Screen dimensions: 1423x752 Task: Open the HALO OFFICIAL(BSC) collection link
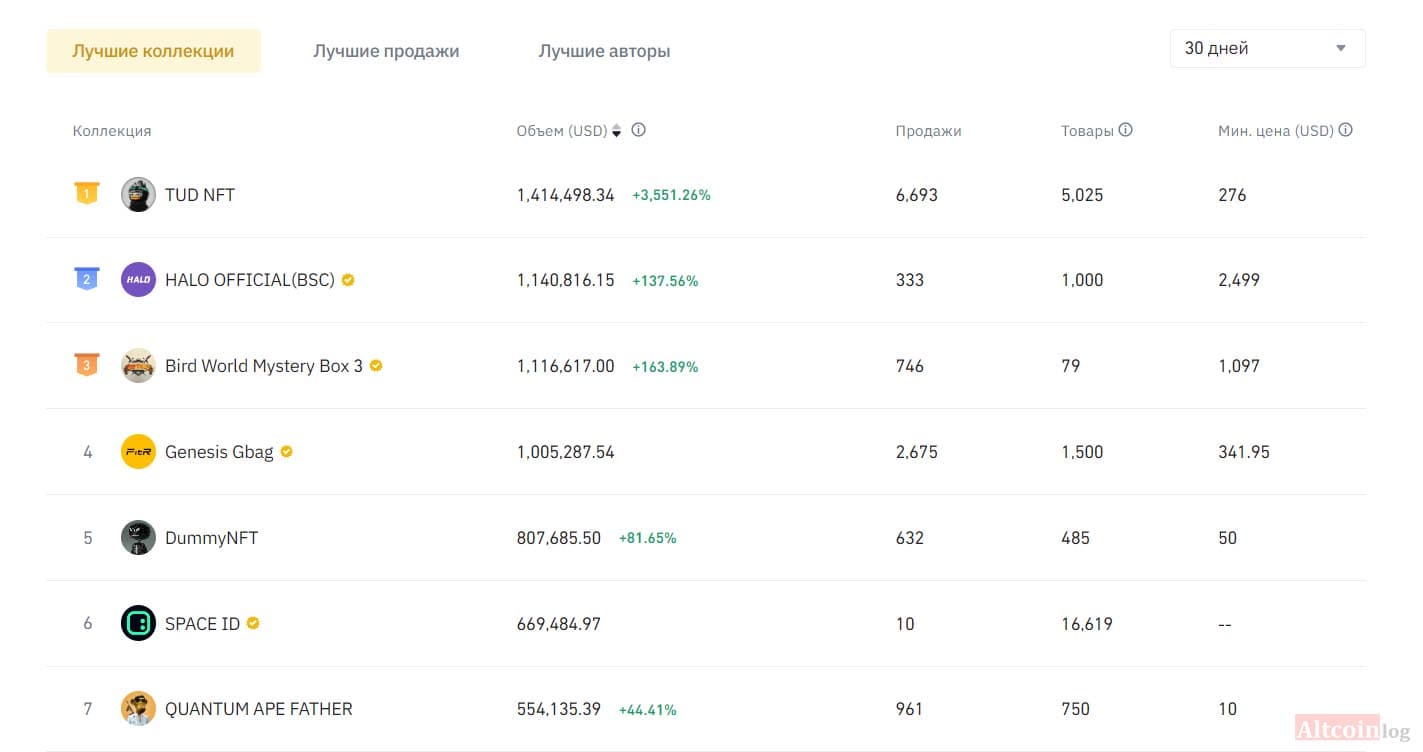(250, 280)
